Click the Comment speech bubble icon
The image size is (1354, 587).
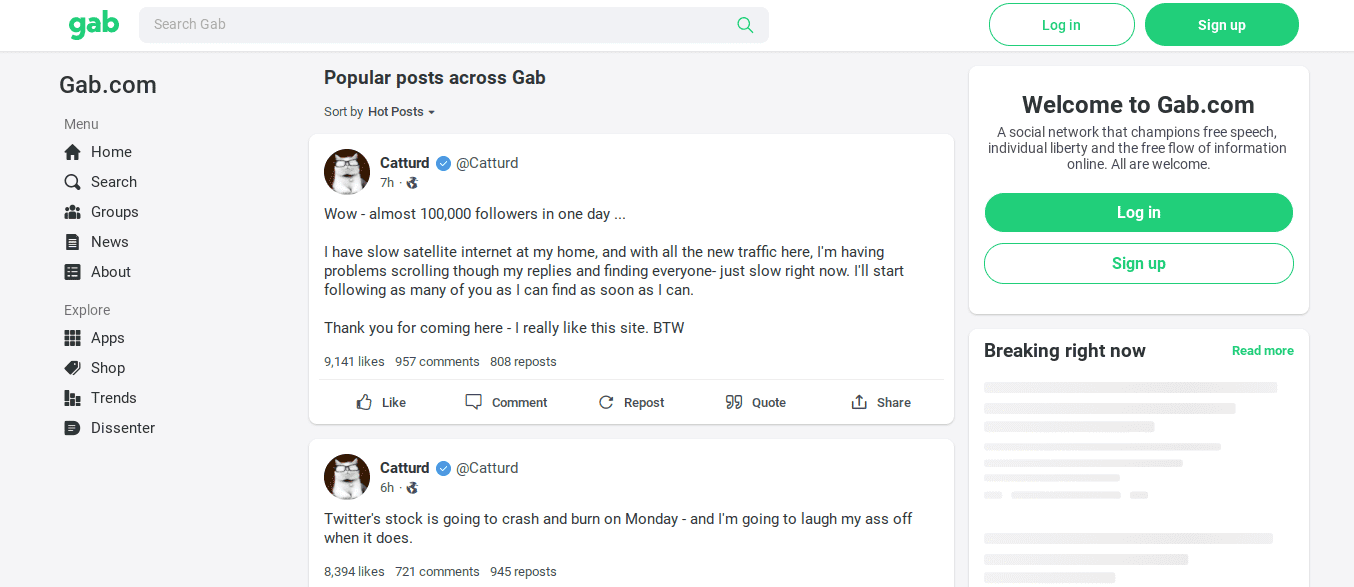point(474,402)
